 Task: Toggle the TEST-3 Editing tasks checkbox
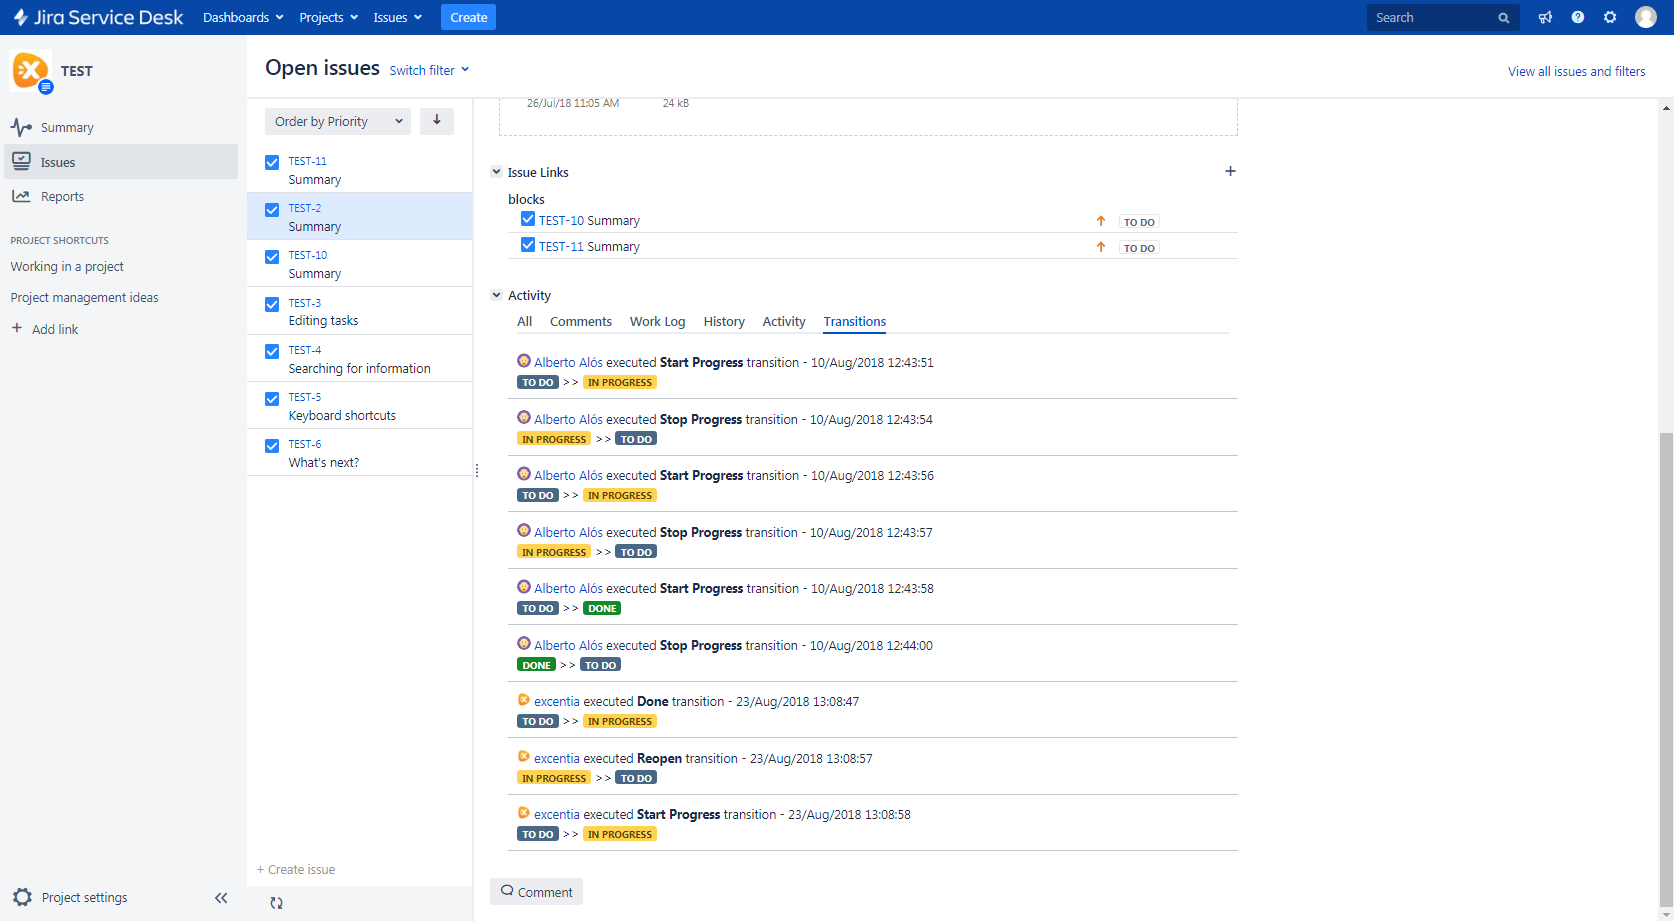(x=272, y=304)
